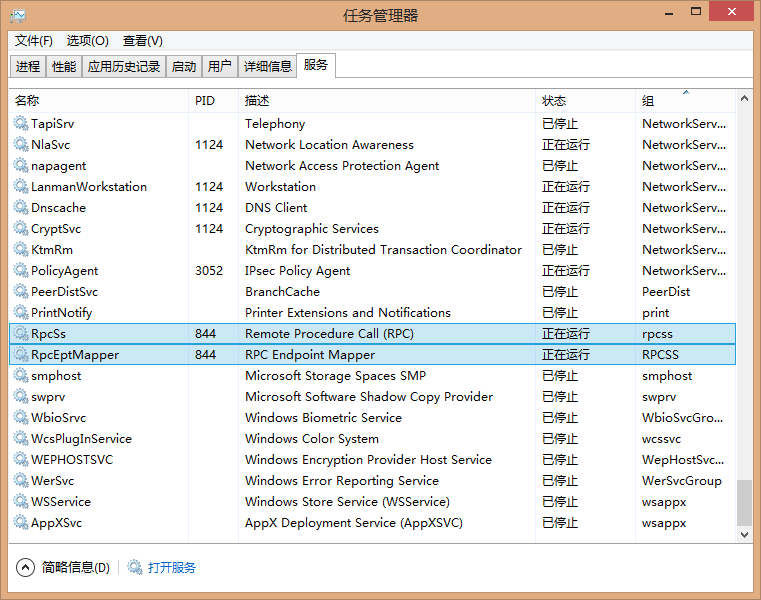Select Windows Error Reporting Service text

pos(342,481)
